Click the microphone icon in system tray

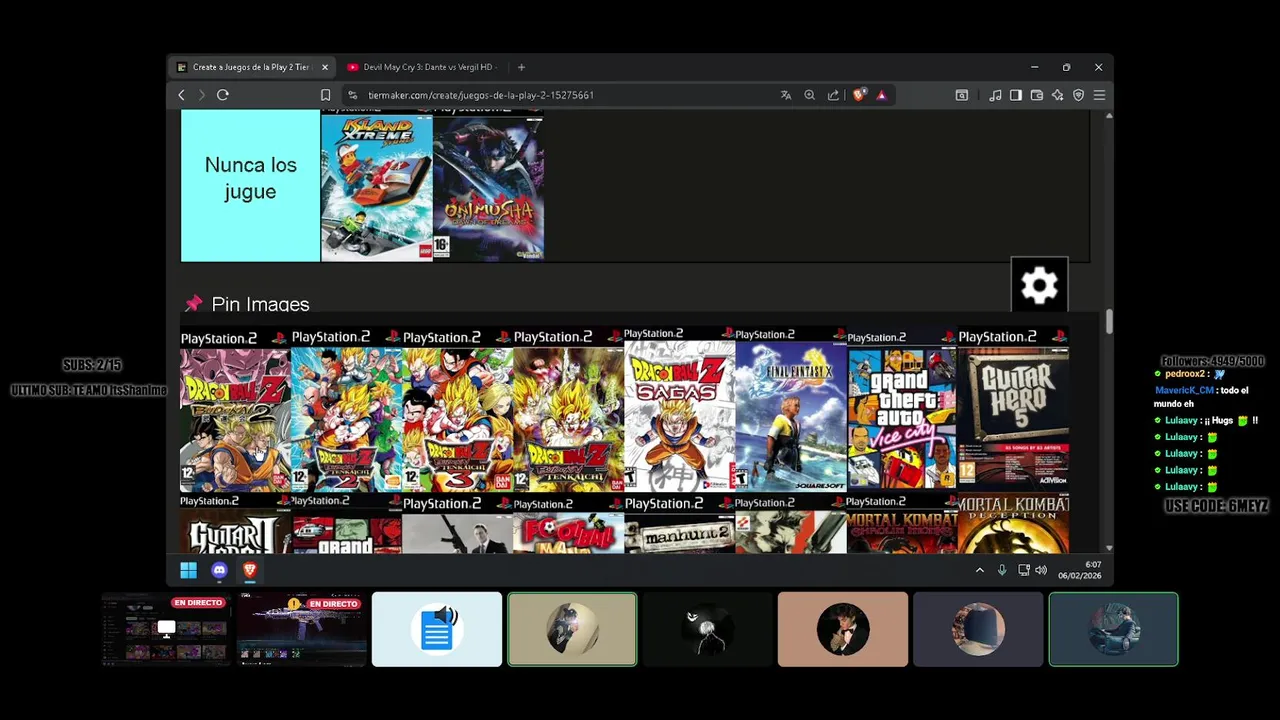pos(1002,570)
